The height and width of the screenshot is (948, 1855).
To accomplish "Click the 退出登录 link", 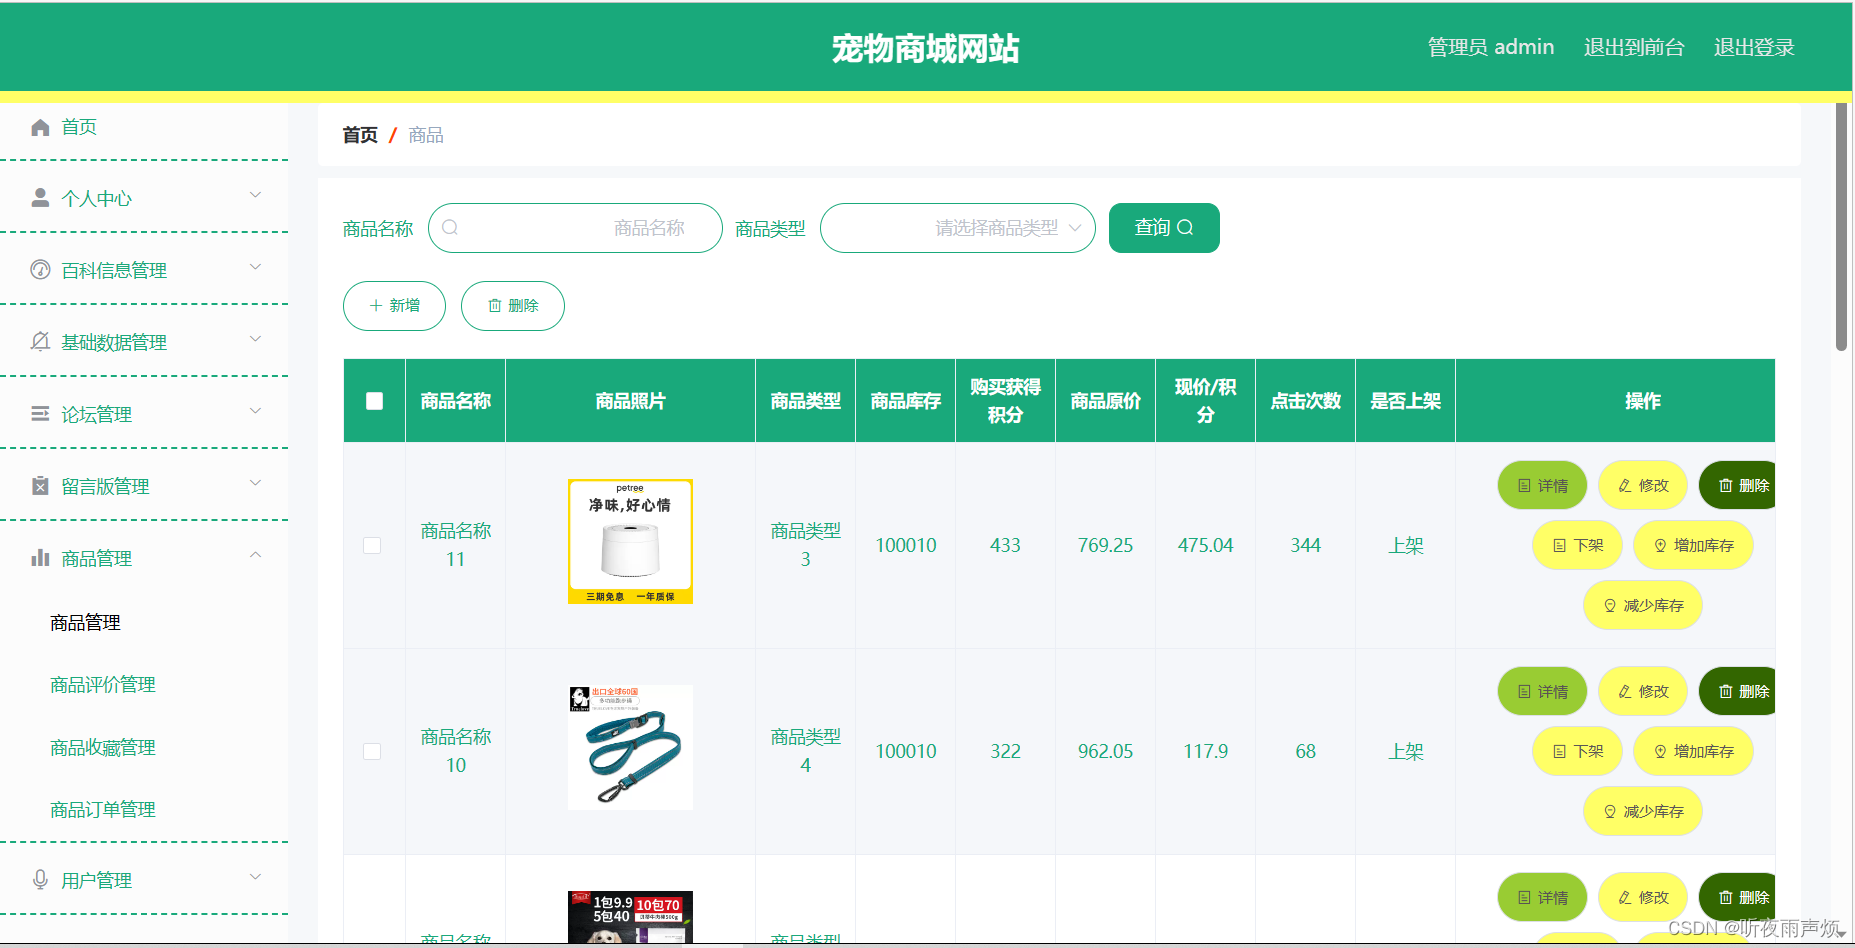I will pos(1754,47).
